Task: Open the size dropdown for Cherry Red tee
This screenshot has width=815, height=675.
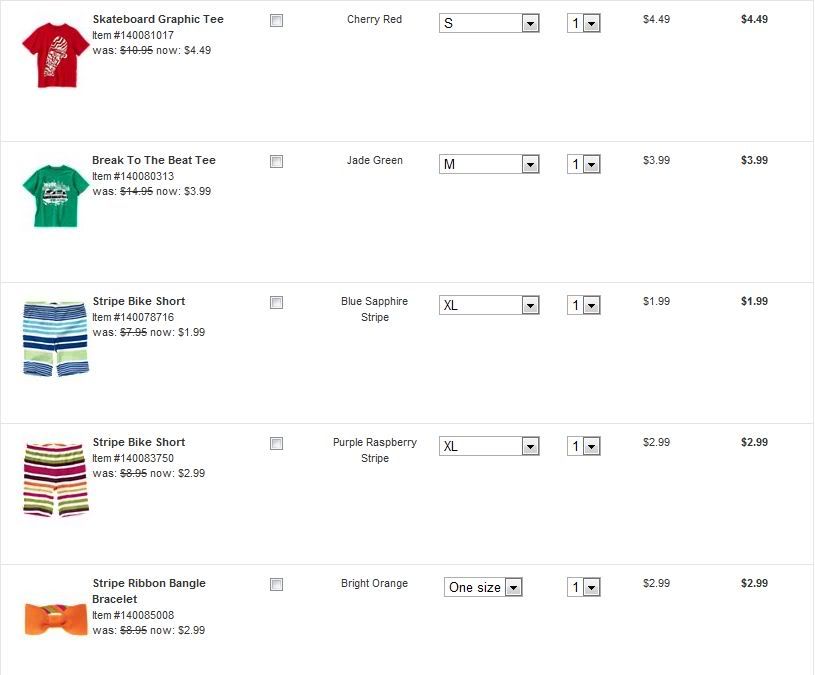Action: pos(489,23)
